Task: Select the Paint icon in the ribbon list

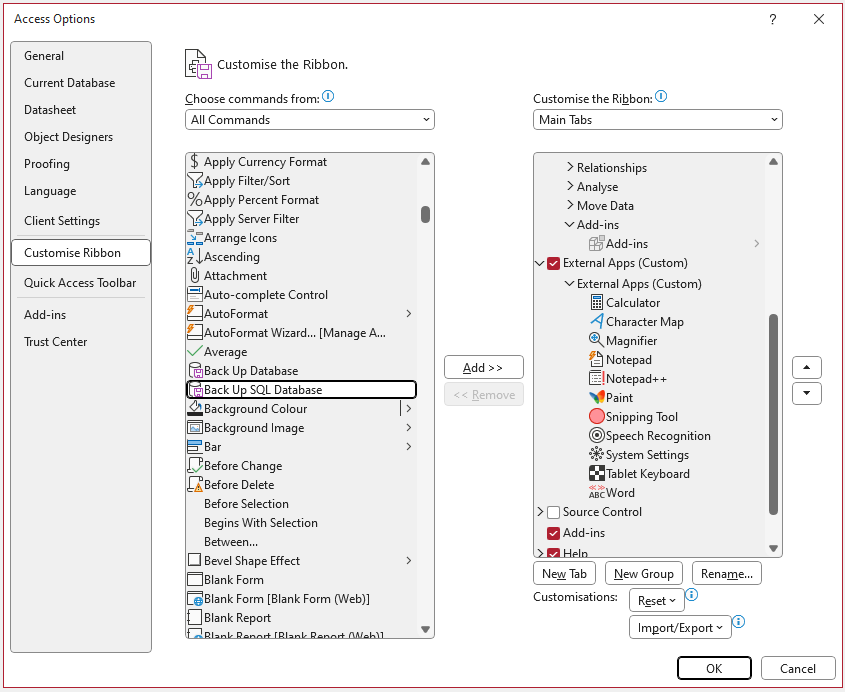Action: click(x=596, y=397)
